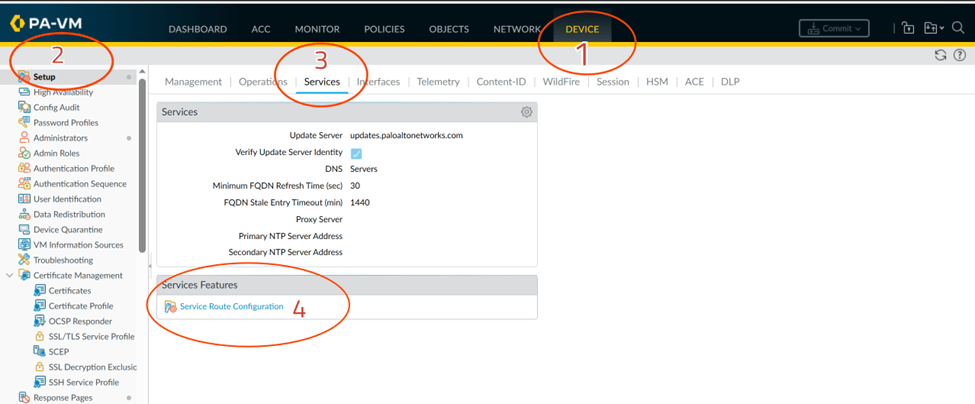The image size is (975, 404).
Task: Select SSL Decryption Exclusion in sidebar
Action: [93, 367]
